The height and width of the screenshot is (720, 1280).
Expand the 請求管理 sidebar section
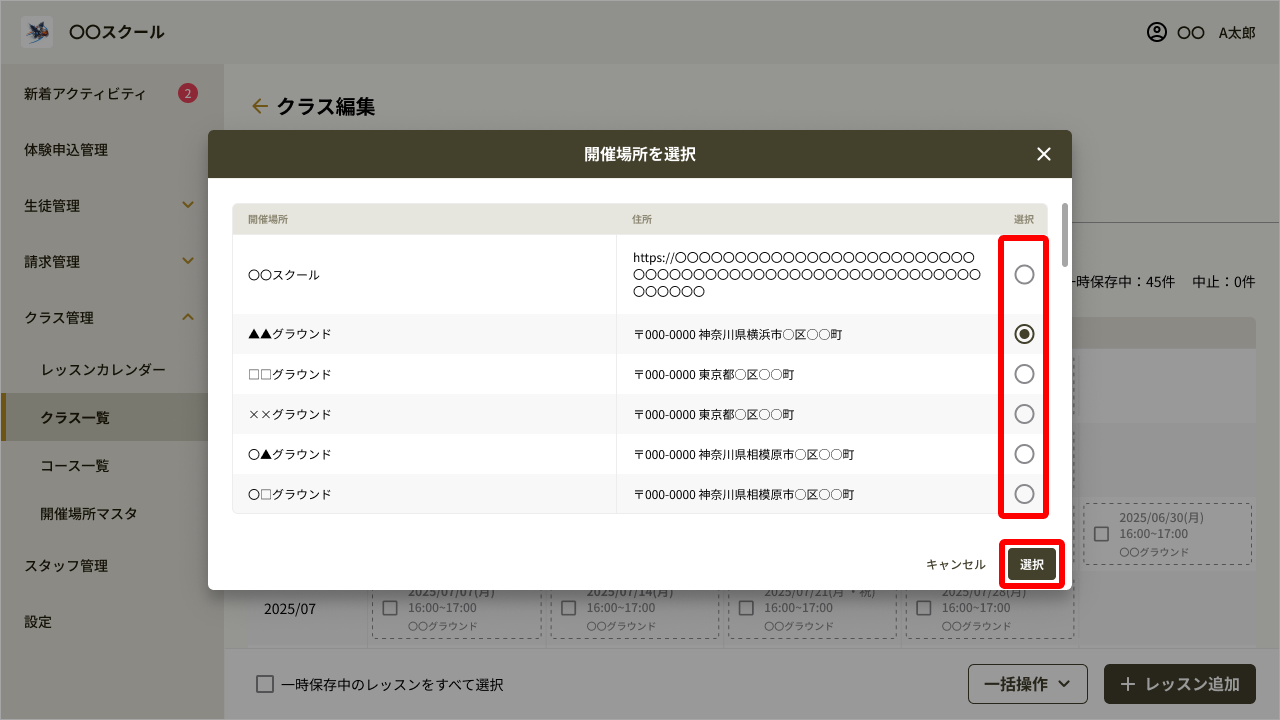188,262
